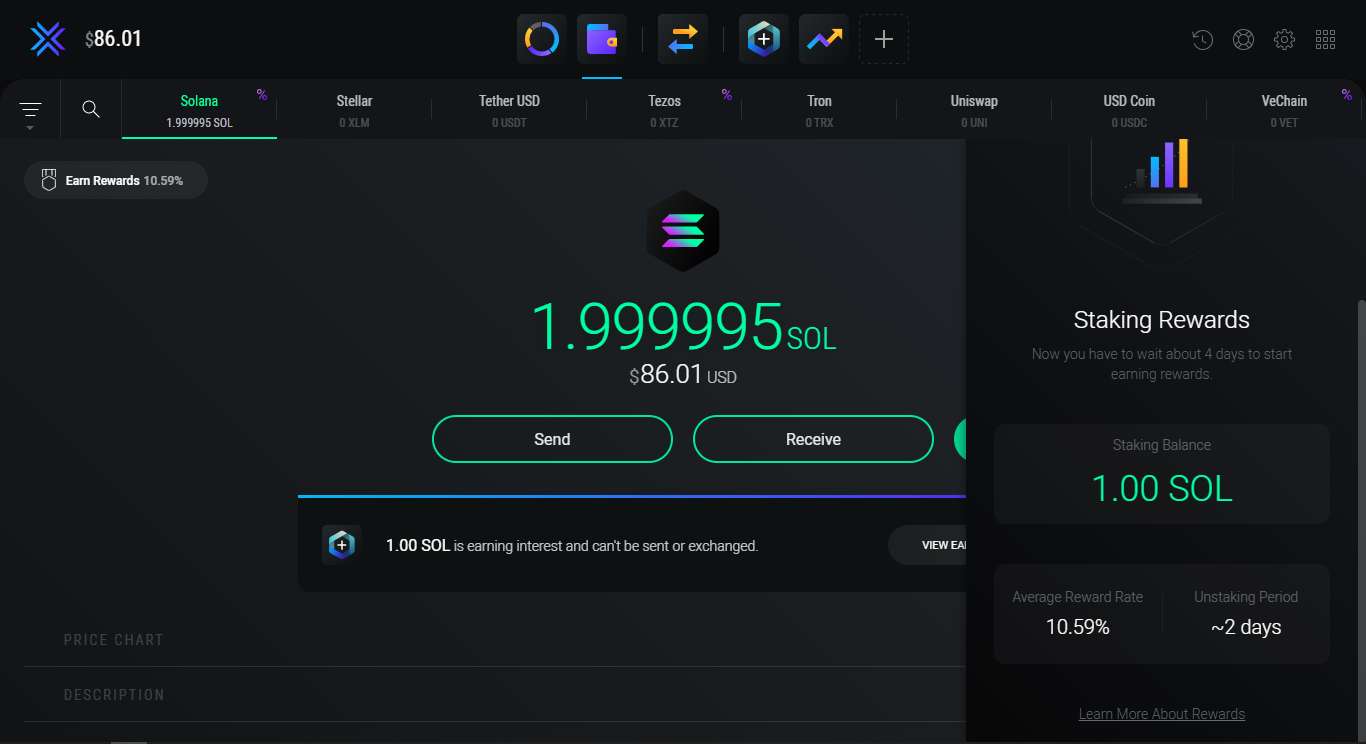The width and height of the screenshot is (1366, 744).
Task: Expand the DESCRIPTION section
Action: tap(114, 695)
